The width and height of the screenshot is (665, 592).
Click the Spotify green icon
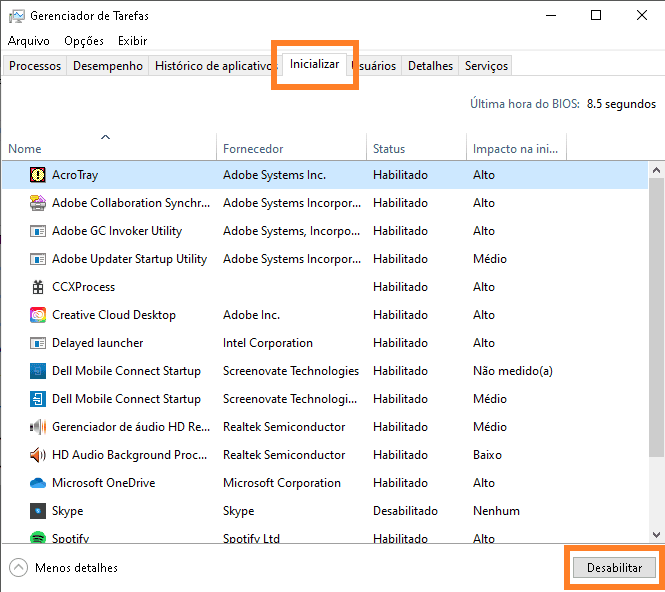38,537
